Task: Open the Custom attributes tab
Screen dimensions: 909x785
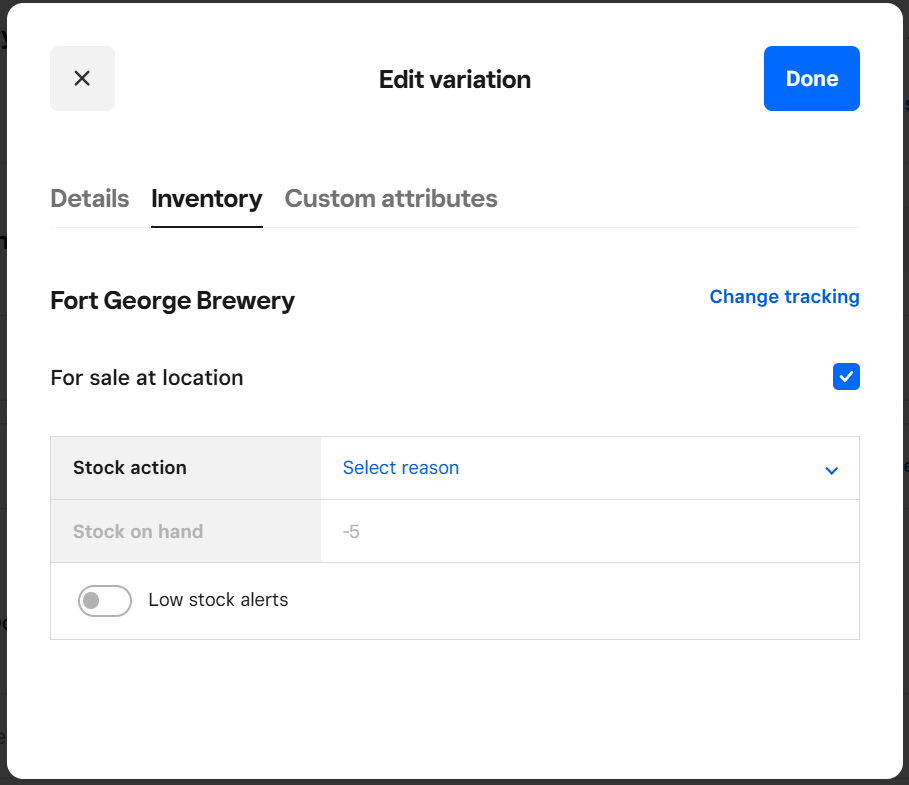Action: [x=391, y=198]
